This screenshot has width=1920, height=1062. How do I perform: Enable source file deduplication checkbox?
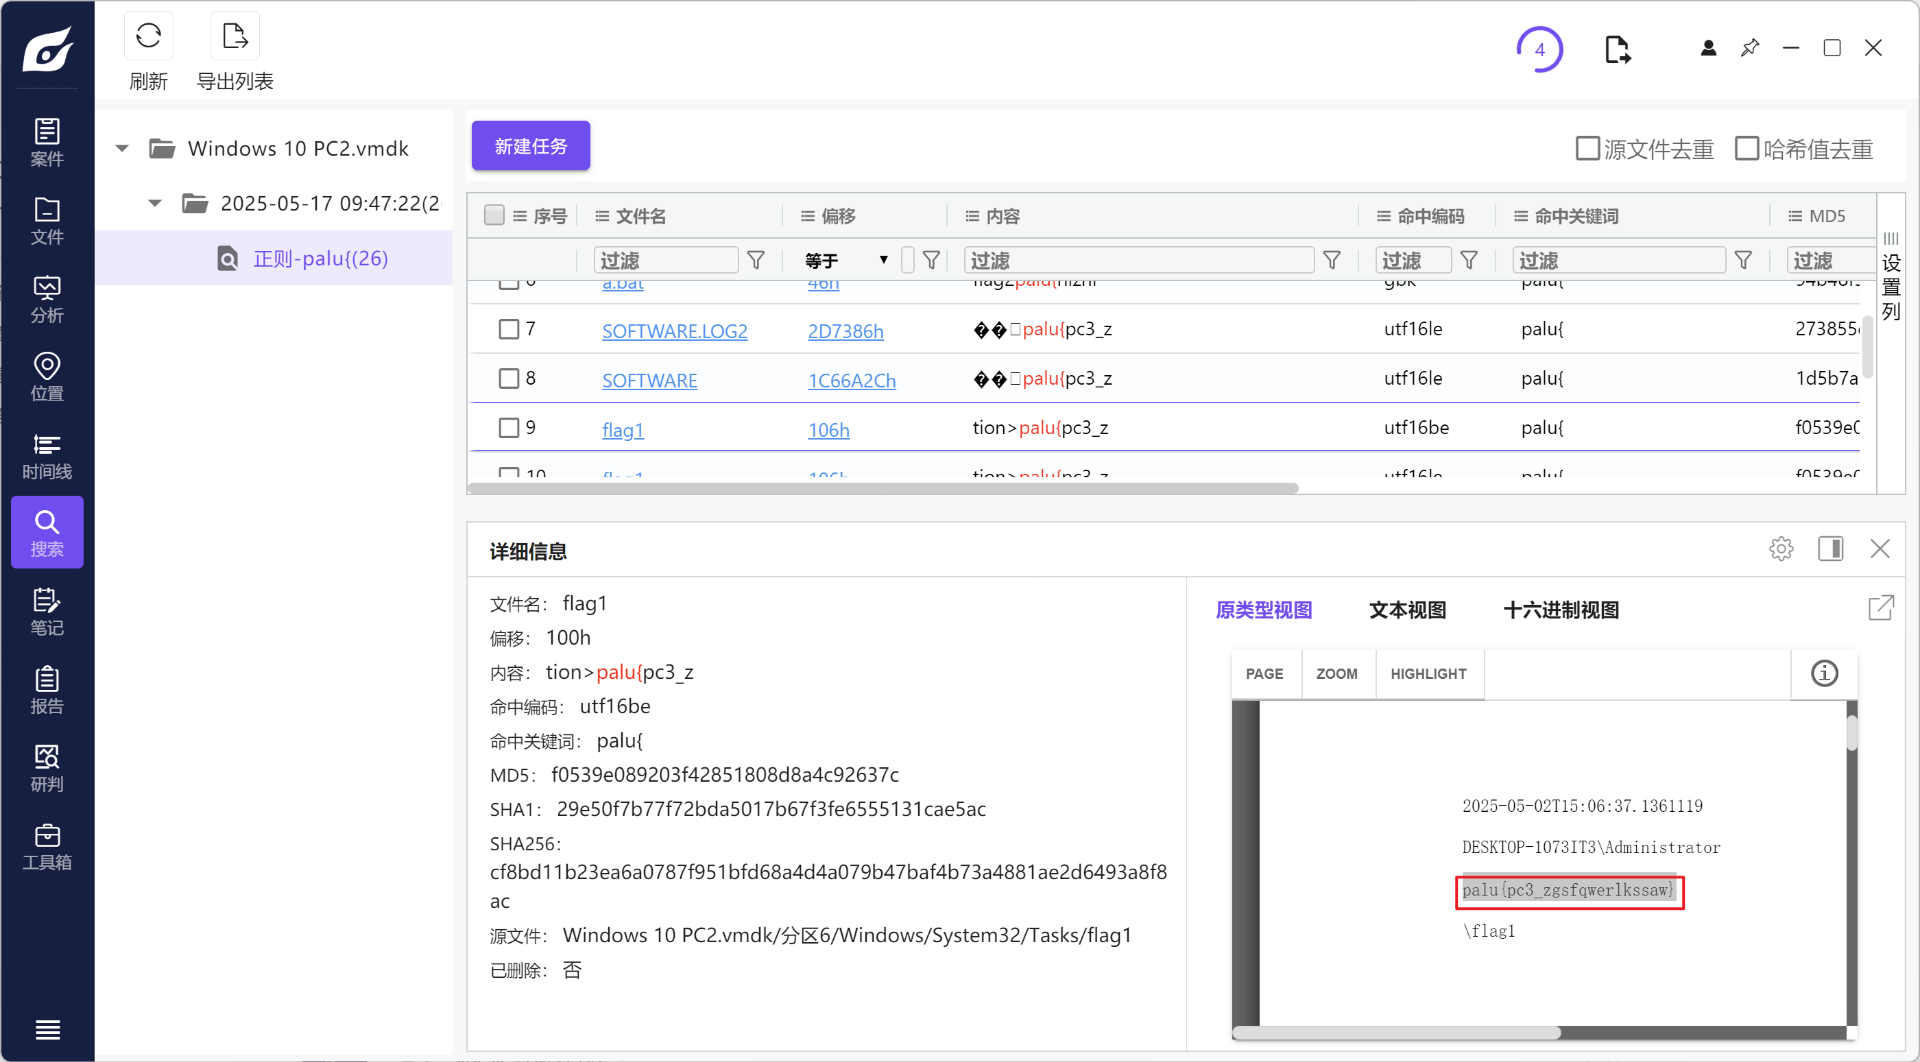[1588, 149]
